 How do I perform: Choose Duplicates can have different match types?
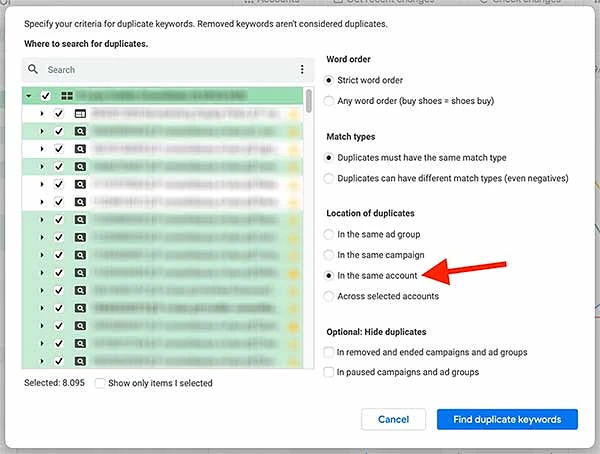(x=328, y=178)
